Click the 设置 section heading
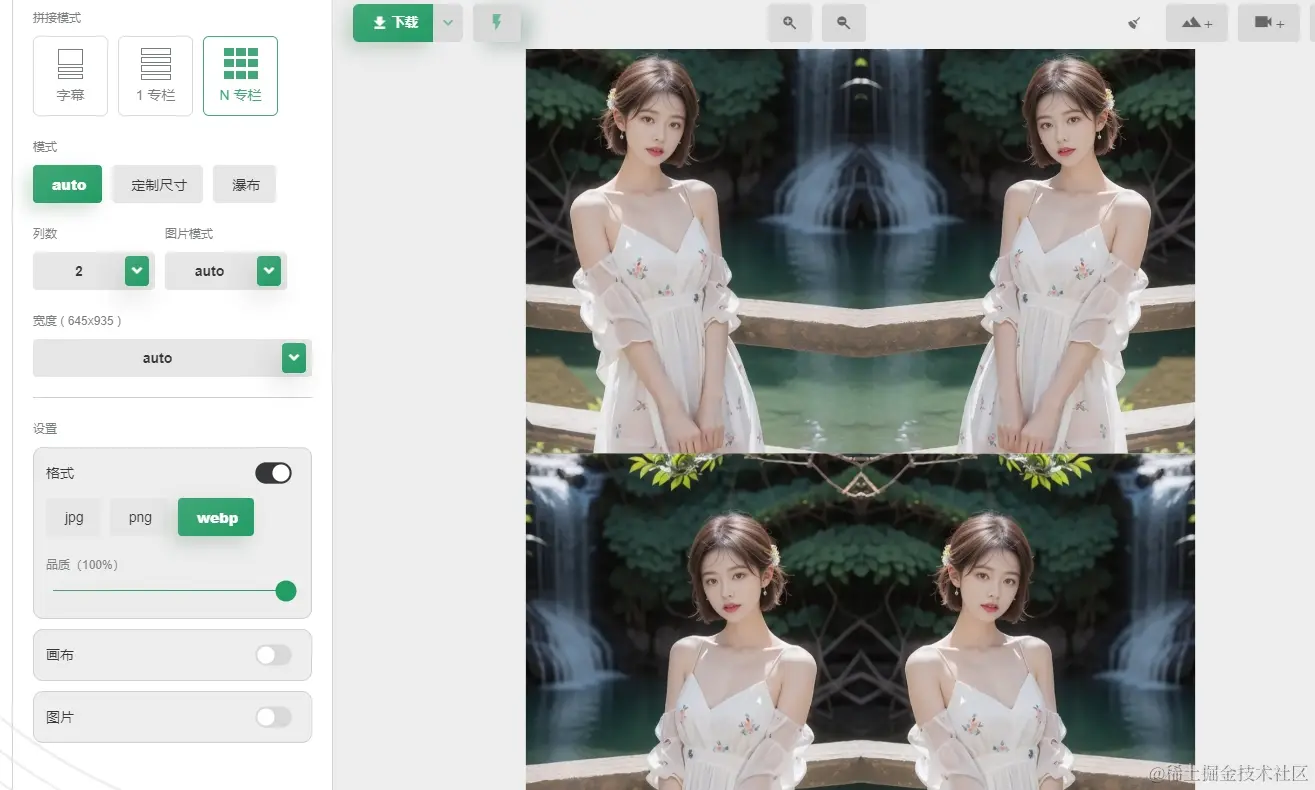Screen dimensions: 1315x790 [x=45, y=428]
